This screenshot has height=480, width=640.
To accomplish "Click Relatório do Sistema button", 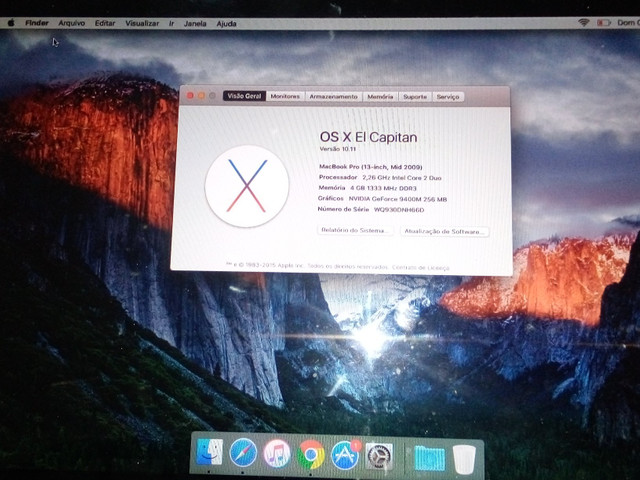I will click(x=355, y=231).
